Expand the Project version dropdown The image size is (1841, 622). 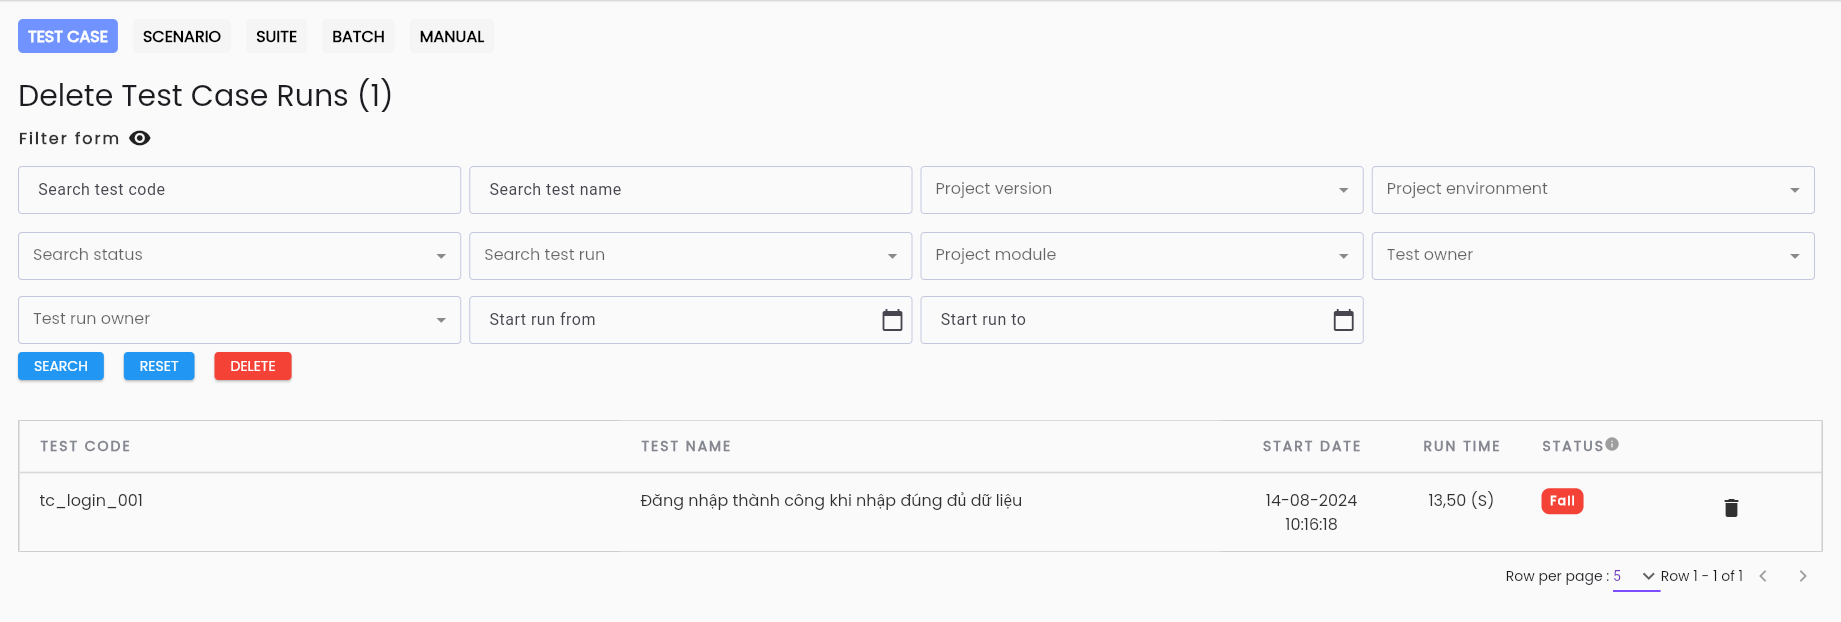(x=1142, y=190)
